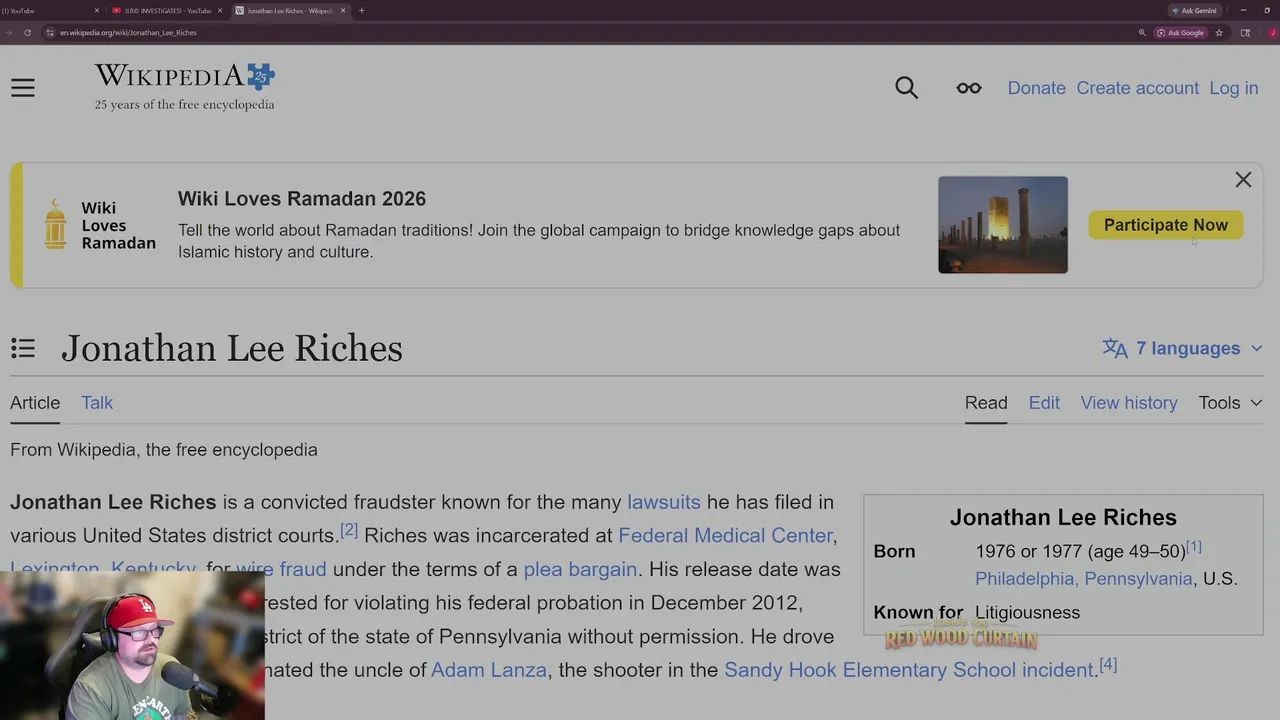
Task: Click Log in
Action: coord(1233,88)
